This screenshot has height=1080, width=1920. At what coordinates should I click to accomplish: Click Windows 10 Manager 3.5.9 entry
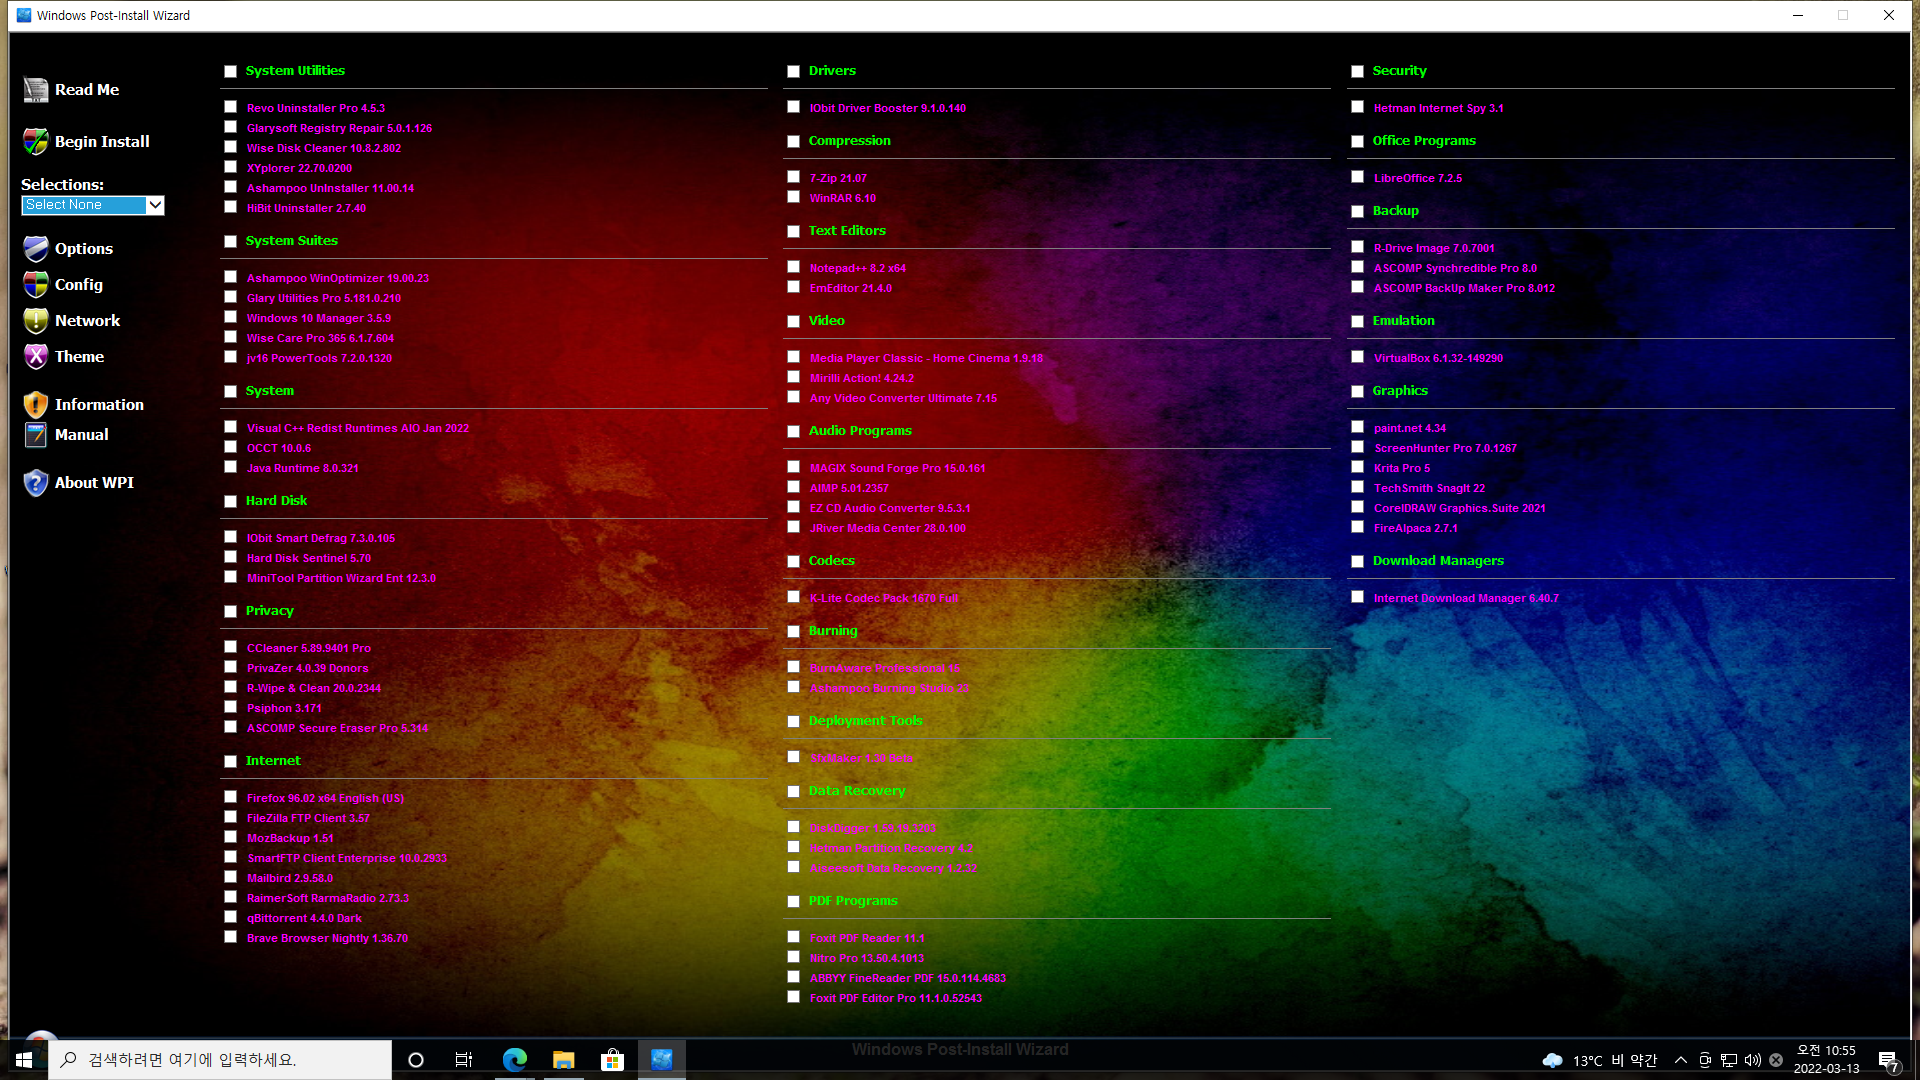(x=319, y=318)
